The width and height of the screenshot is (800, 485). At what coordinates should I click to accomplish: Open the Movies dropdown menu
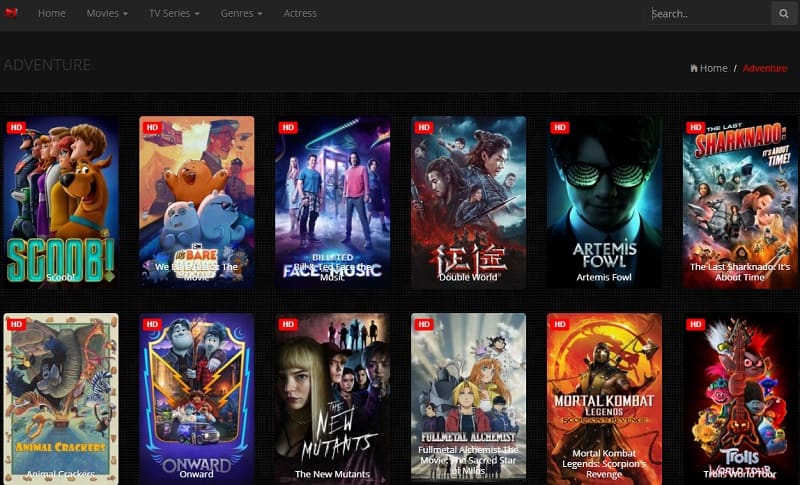click(x=107, y=13)
